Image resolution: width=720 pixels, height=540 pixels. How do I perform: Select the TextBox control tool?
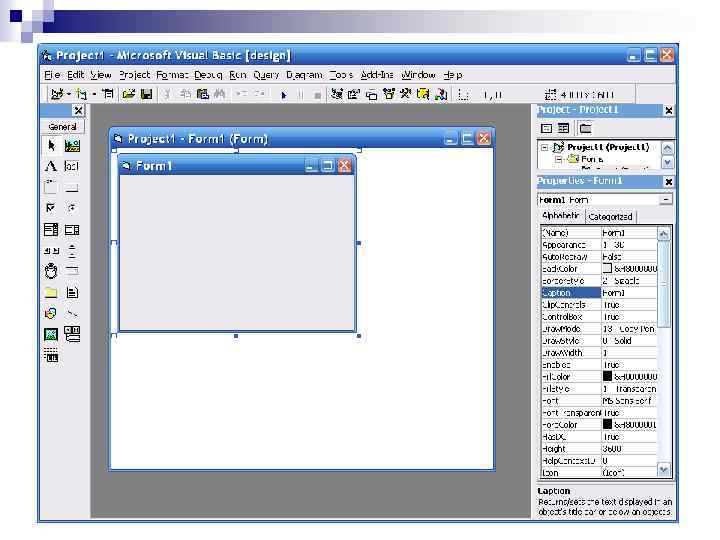point(72,166)
